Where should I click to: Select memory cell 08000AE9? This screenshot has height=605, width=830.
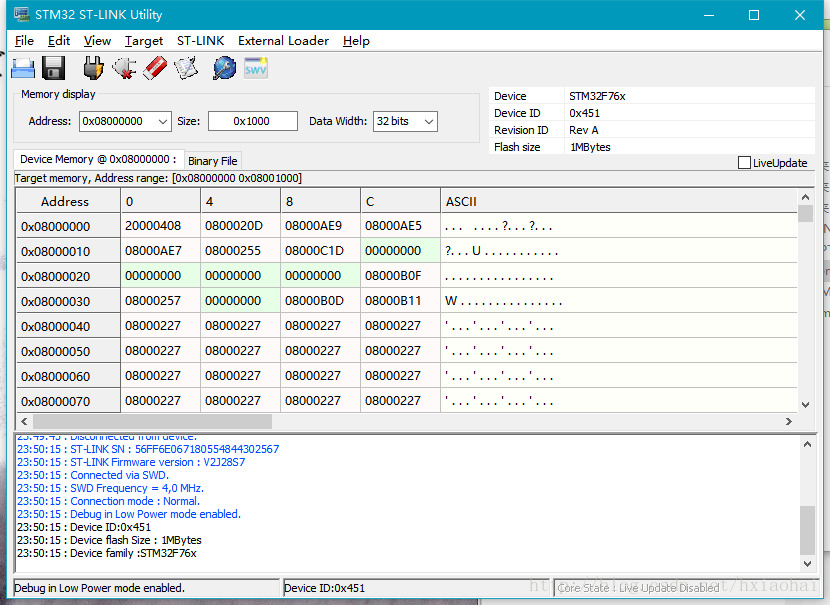pos(320,225)
